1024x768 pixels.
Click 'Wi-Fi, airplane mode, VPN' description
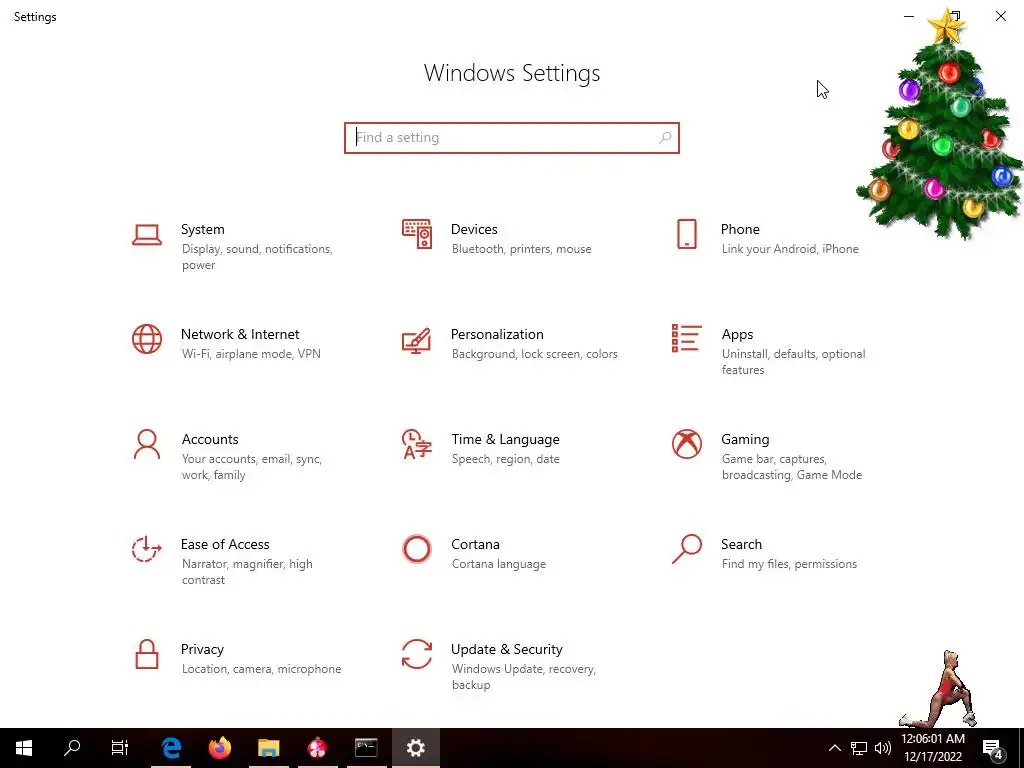[x=251, y=354]
